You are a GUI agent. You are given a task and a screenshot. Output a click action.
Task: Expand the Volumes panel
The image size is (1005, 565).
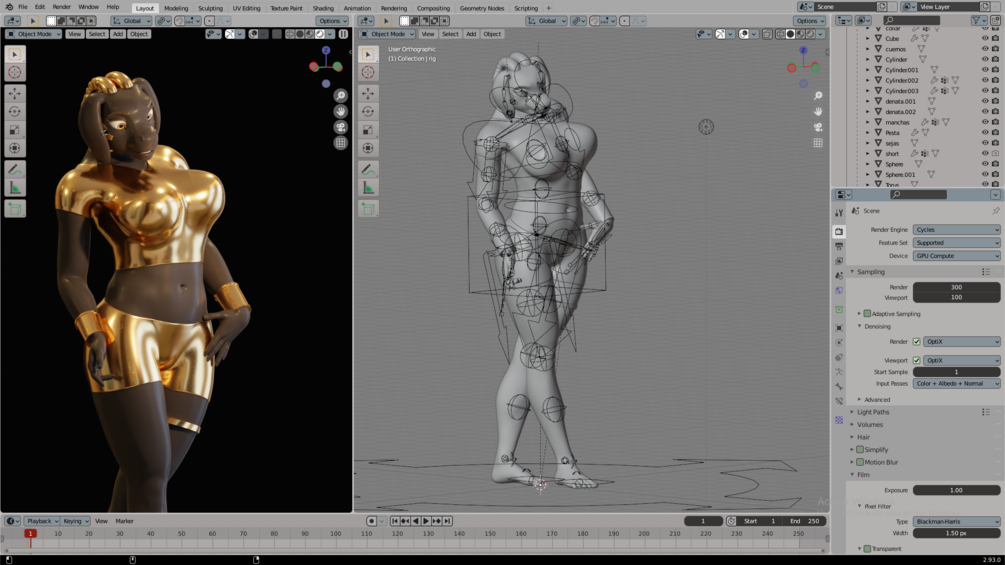(x=869, y=425)
